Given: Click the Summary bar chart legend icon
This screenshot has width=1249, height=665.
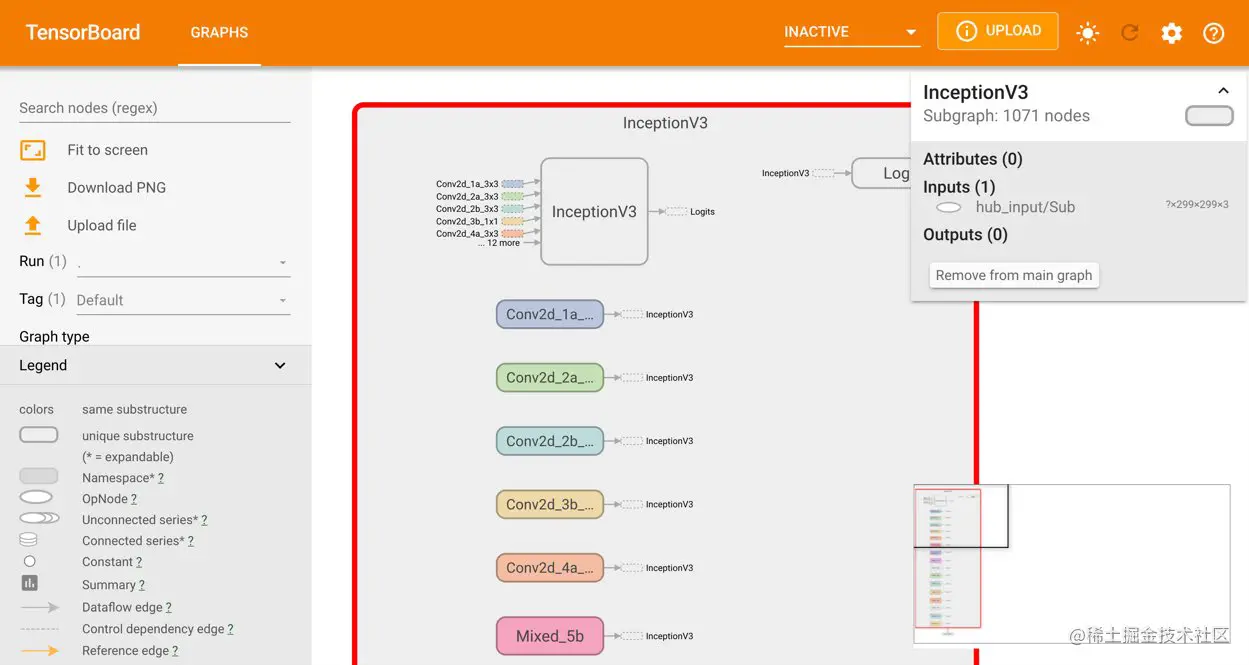Looking at the screenshot, I should point(30,583).
